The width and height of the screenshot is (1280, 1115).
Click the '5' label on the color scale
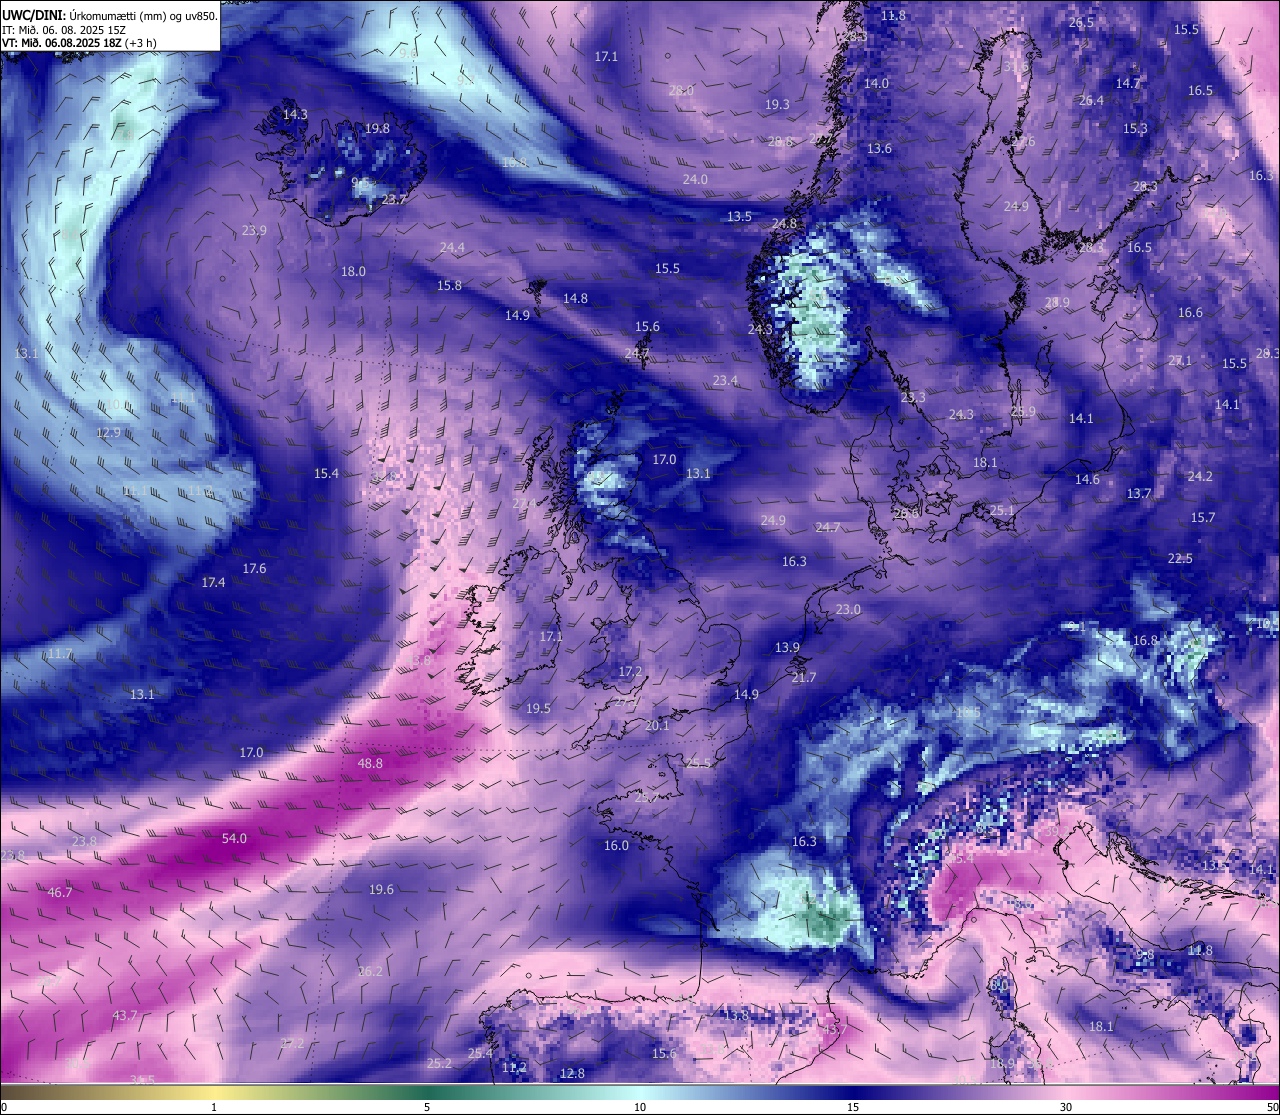point(427,1107)
